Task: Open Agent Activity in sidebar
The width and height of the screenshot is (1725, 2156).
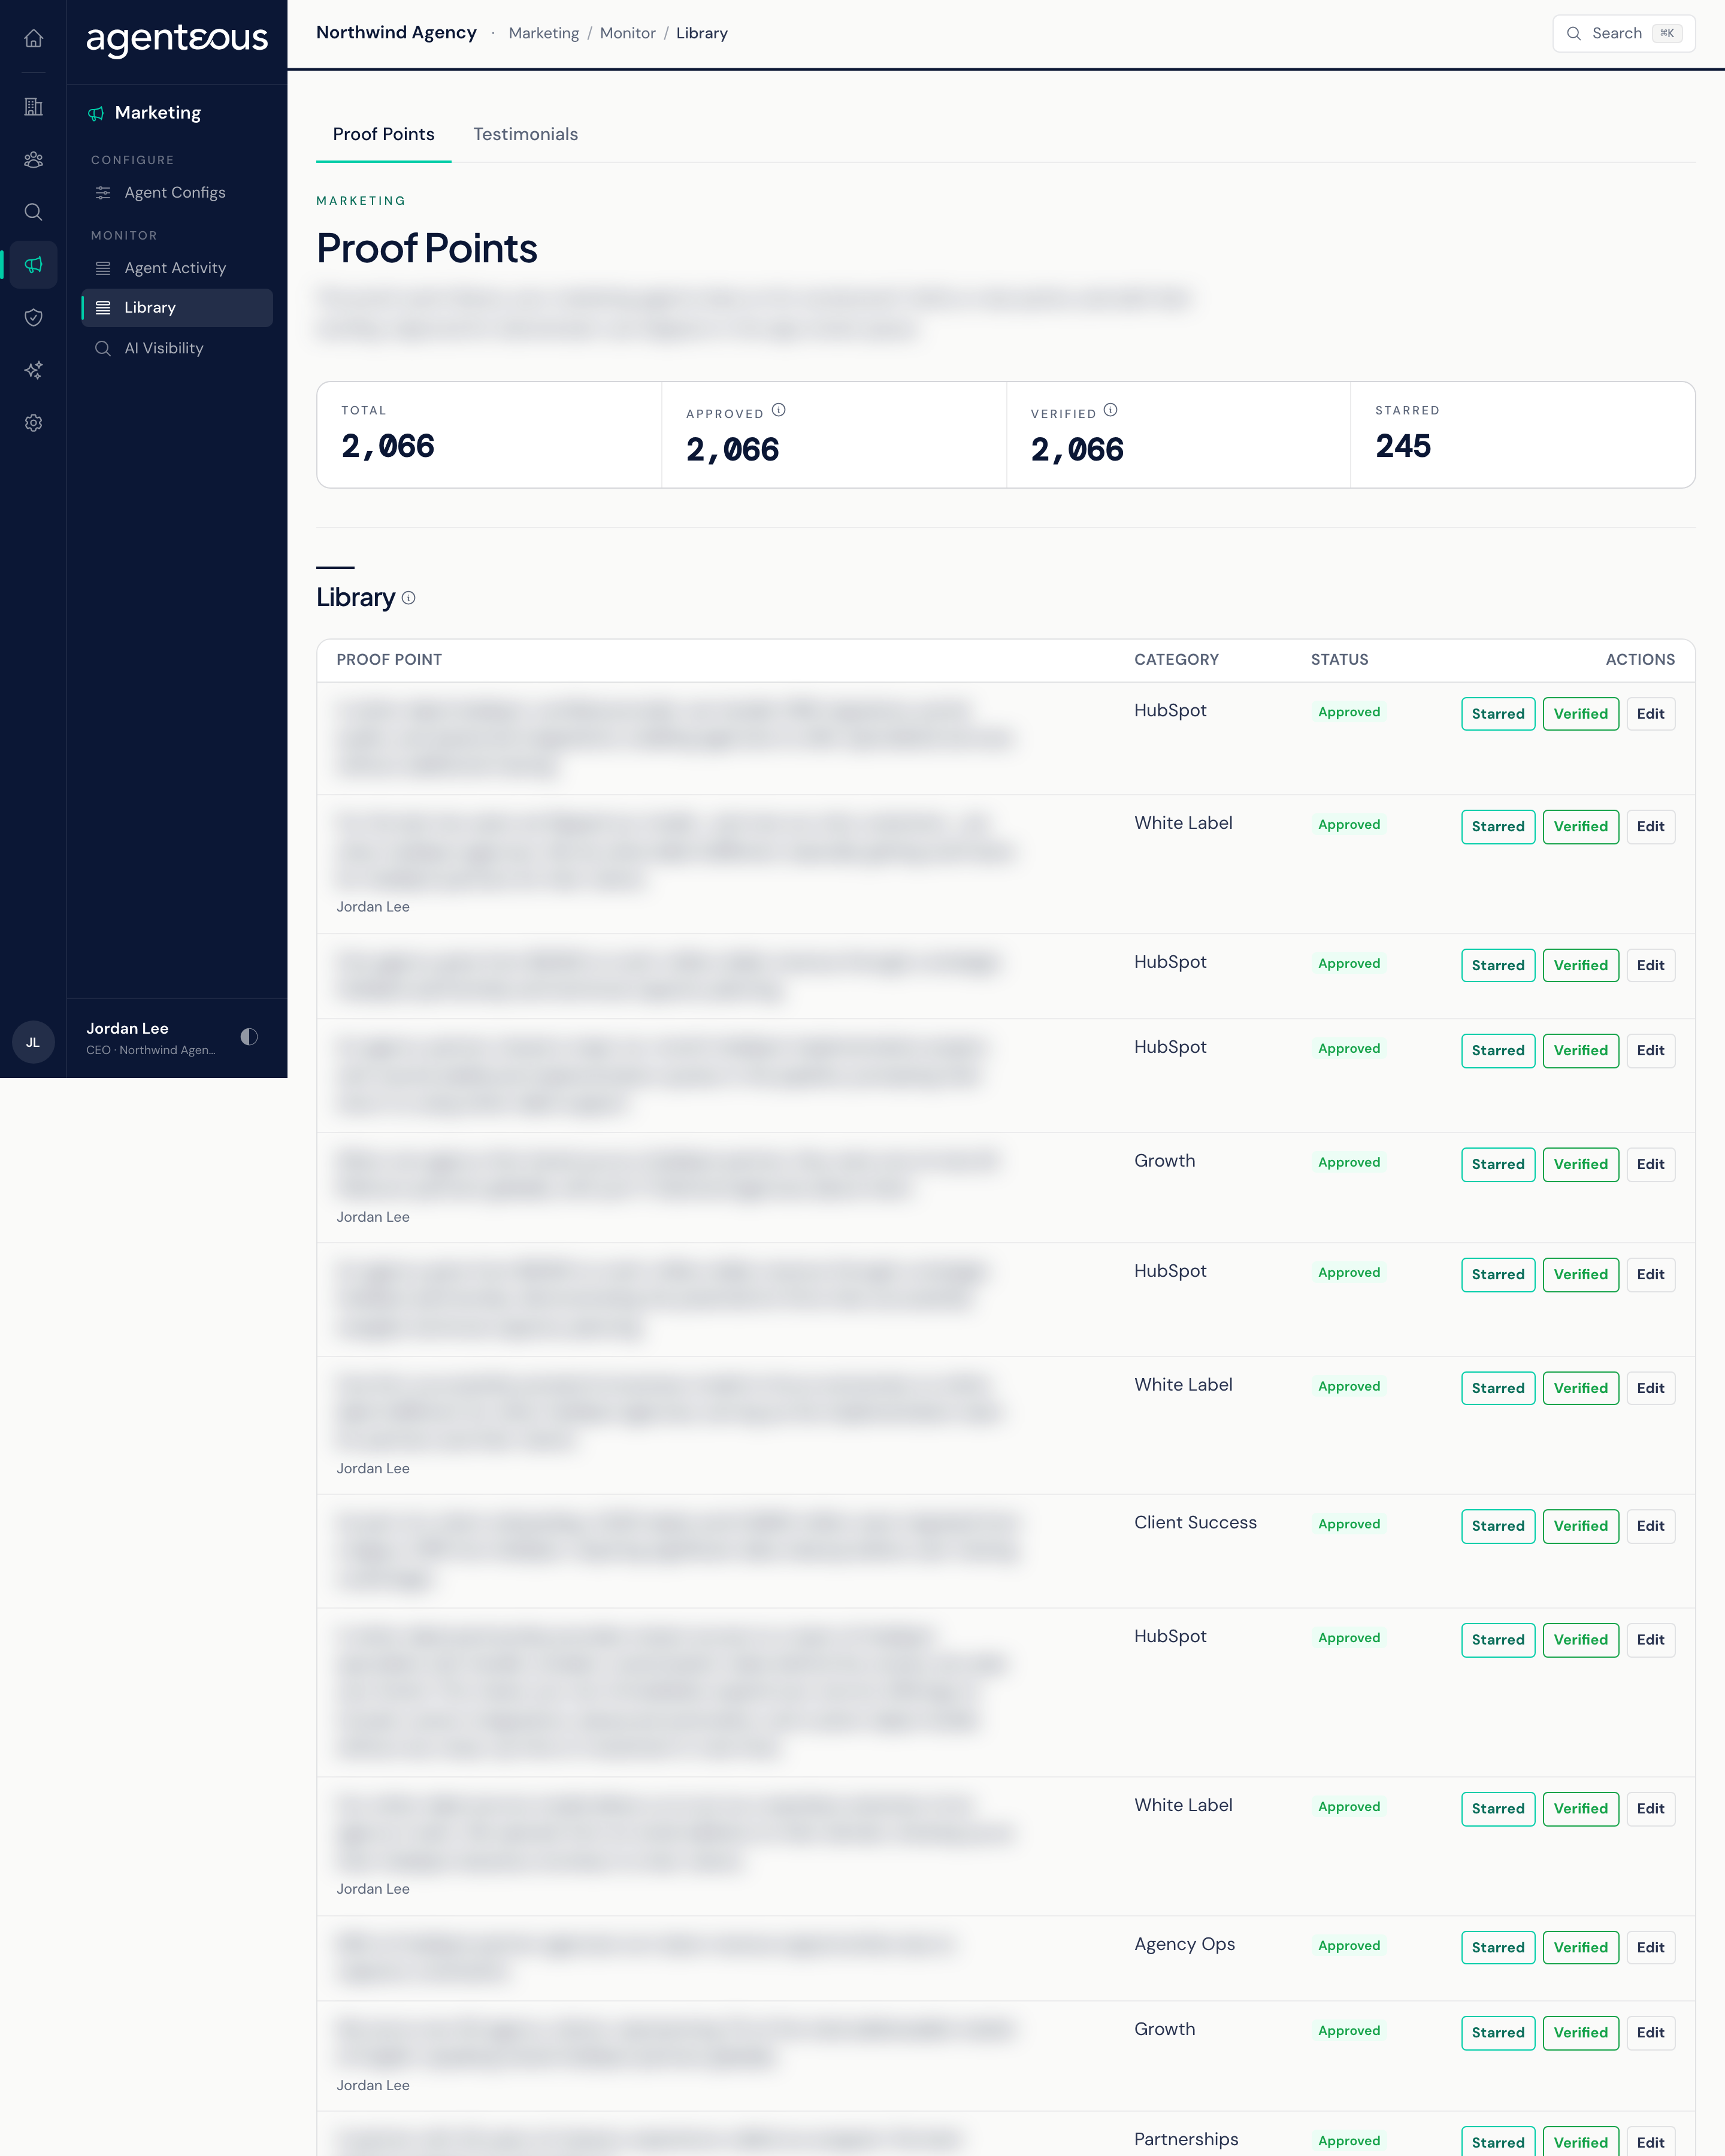Action: point(176,268)
